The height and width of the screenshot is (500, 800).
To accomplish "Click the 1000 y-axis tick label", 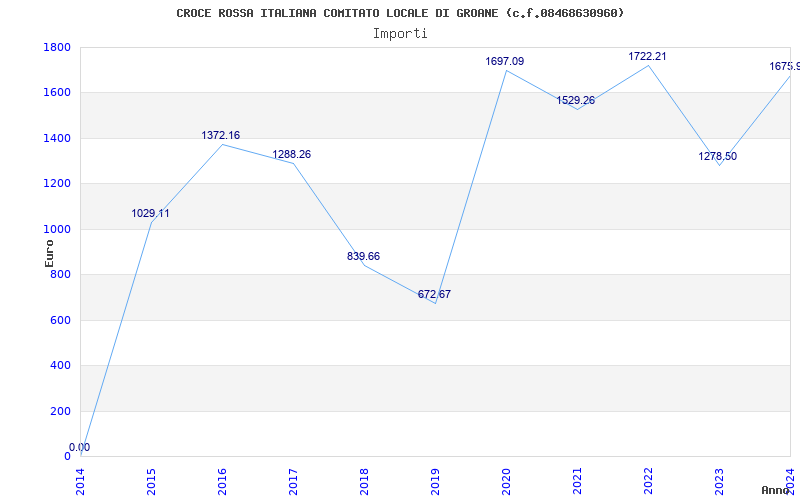I will tap(57, 230).
